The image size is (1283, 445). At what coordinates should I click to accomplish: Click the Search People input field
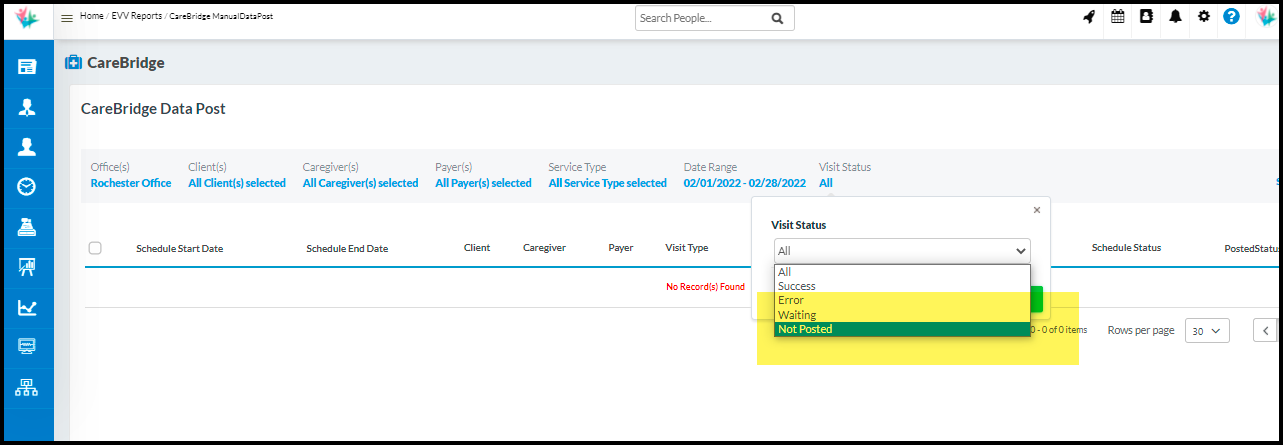pos(702,18)
